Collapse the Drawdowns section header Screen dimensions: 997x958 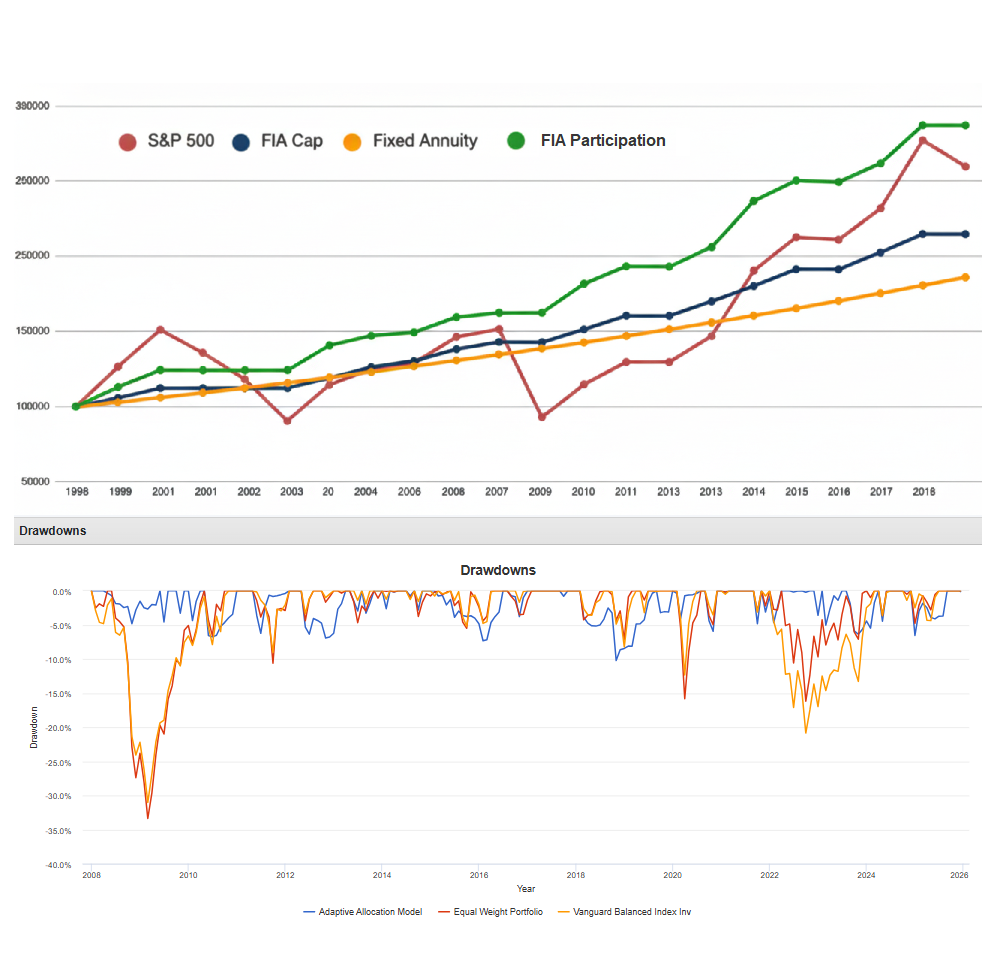tap(52, 530)
